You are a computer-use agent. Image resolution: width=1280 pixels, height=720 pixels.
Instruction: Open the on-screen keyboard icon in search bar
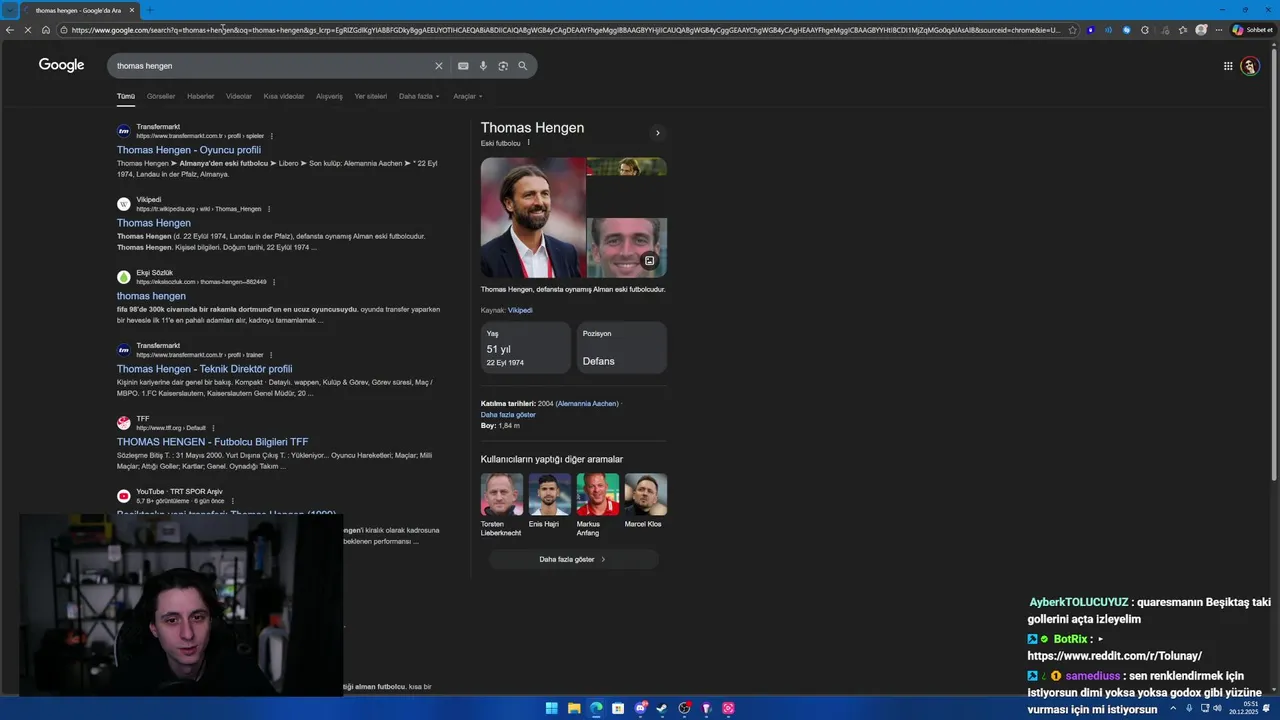(x=463, y=66)
